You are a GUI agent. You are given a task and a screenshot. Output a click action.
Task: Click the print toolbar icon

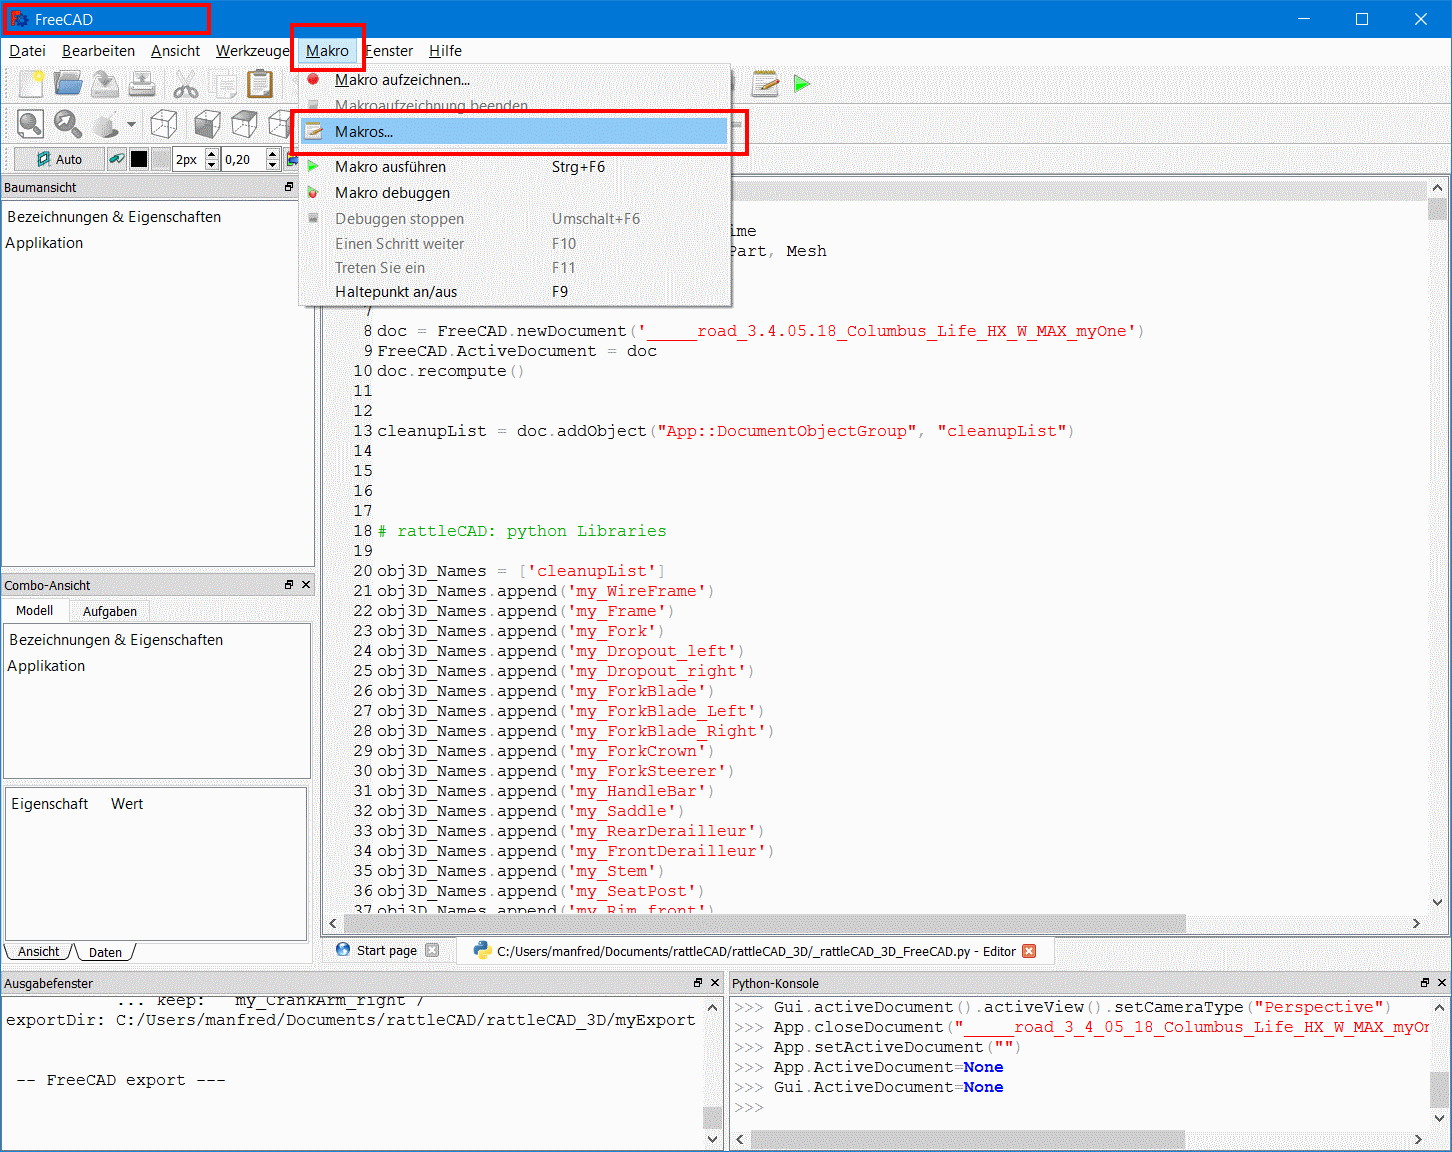[x=142, y=84]
